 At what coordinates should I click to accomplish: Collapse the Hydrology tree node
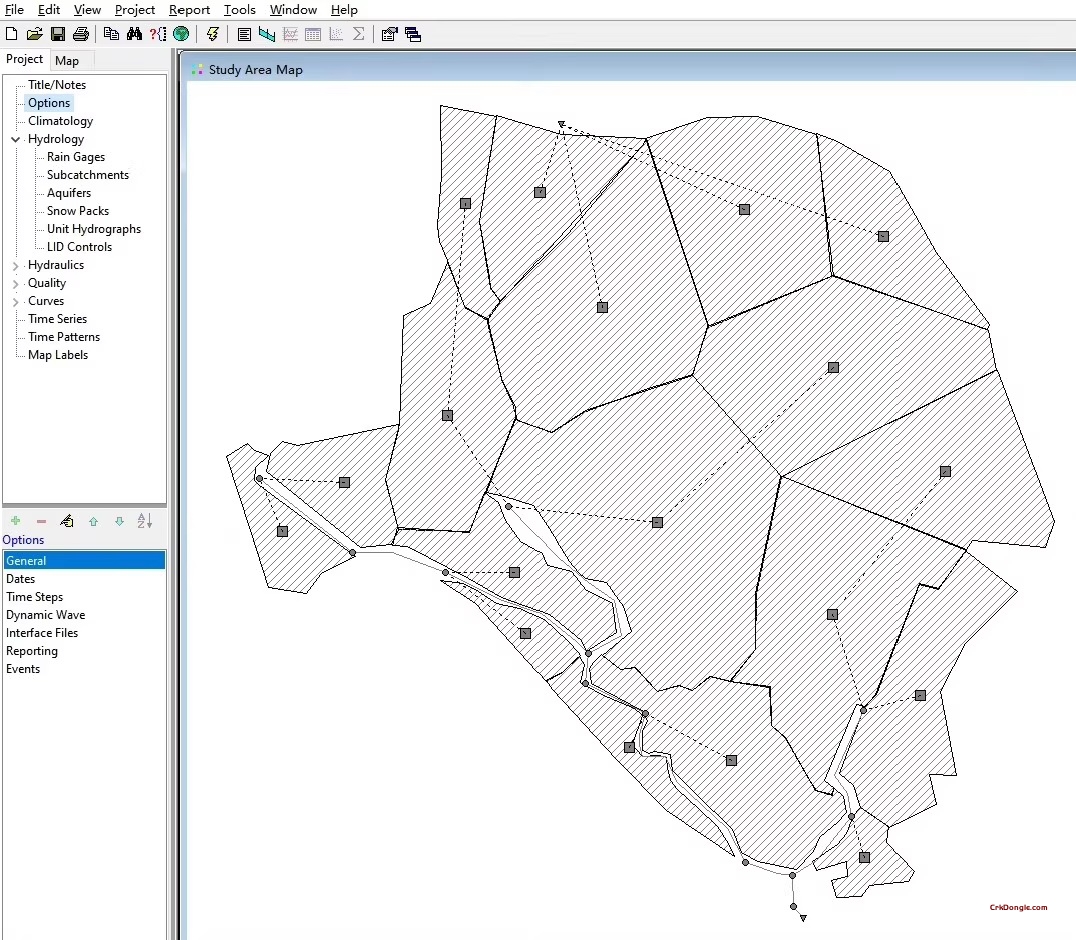(16, 140)
